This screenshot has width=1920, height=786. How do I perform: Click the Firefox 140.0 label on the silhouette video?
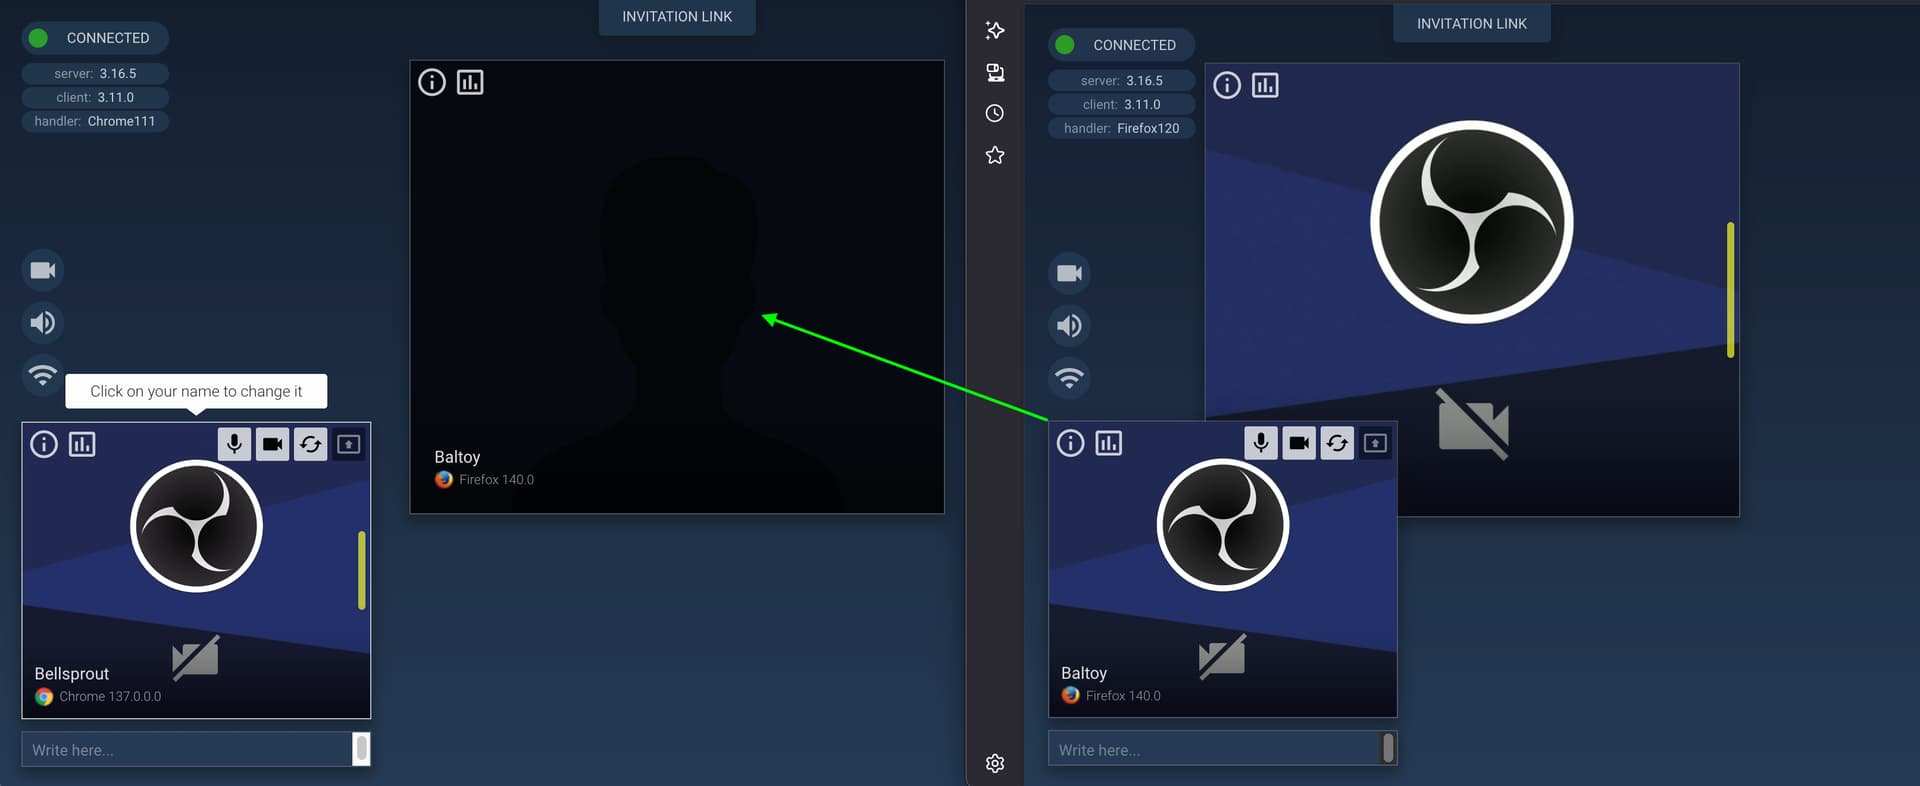496,480
